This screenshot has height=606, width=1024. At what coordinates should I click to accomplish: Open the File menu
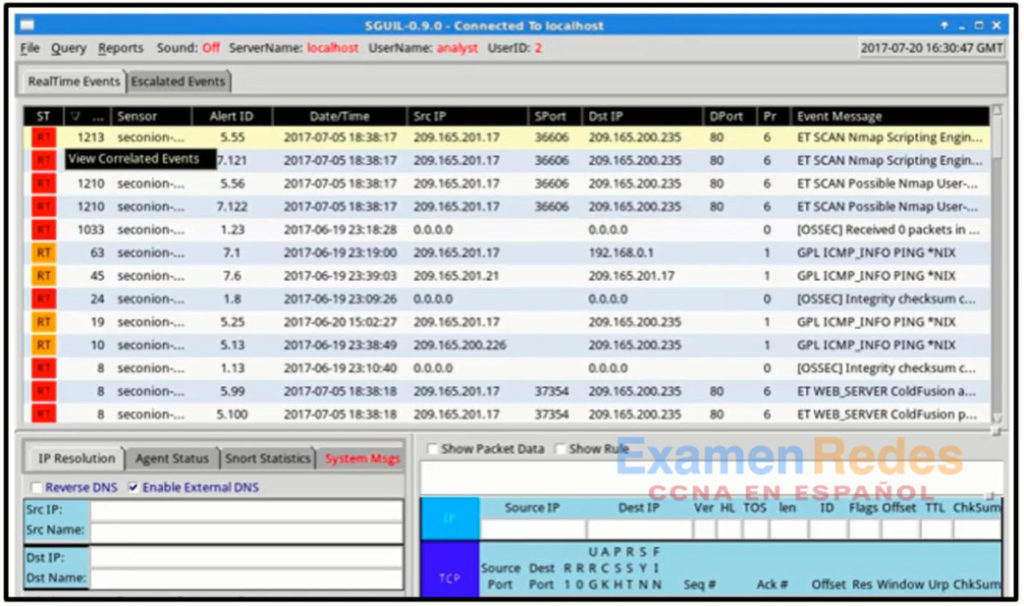pyautogui.click(x=30, y=48)
